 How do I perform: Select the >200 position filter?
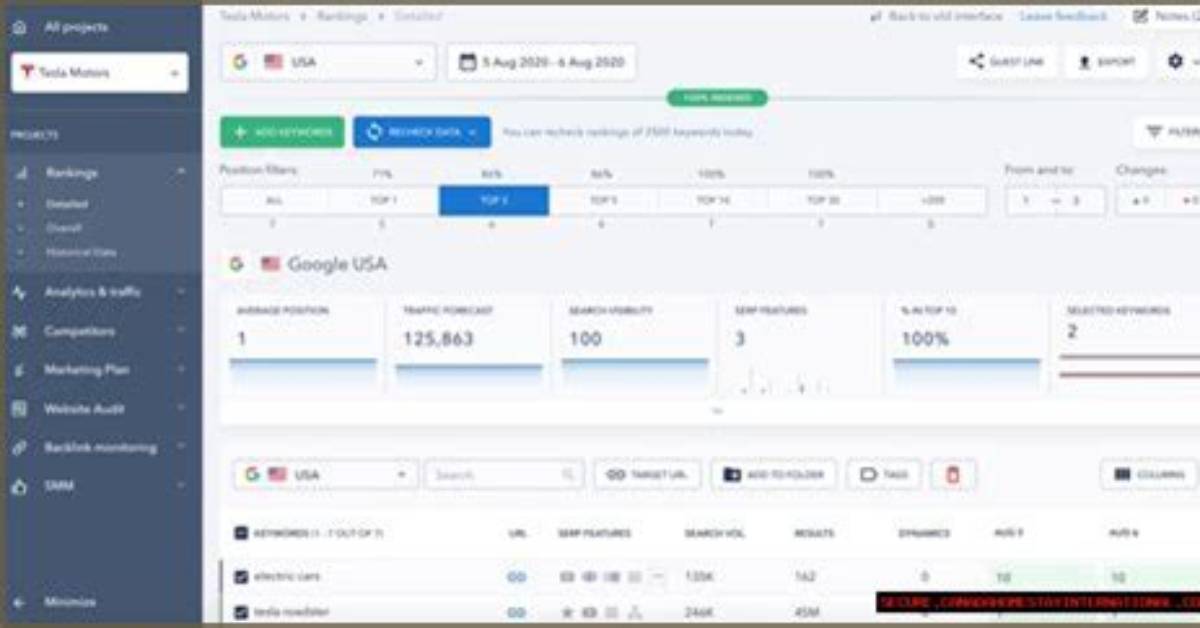[931, 200]
